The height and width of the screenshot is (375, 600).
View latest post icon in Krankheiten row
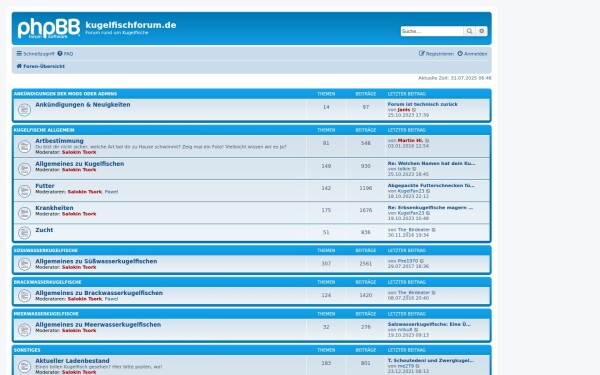(428, 213)
